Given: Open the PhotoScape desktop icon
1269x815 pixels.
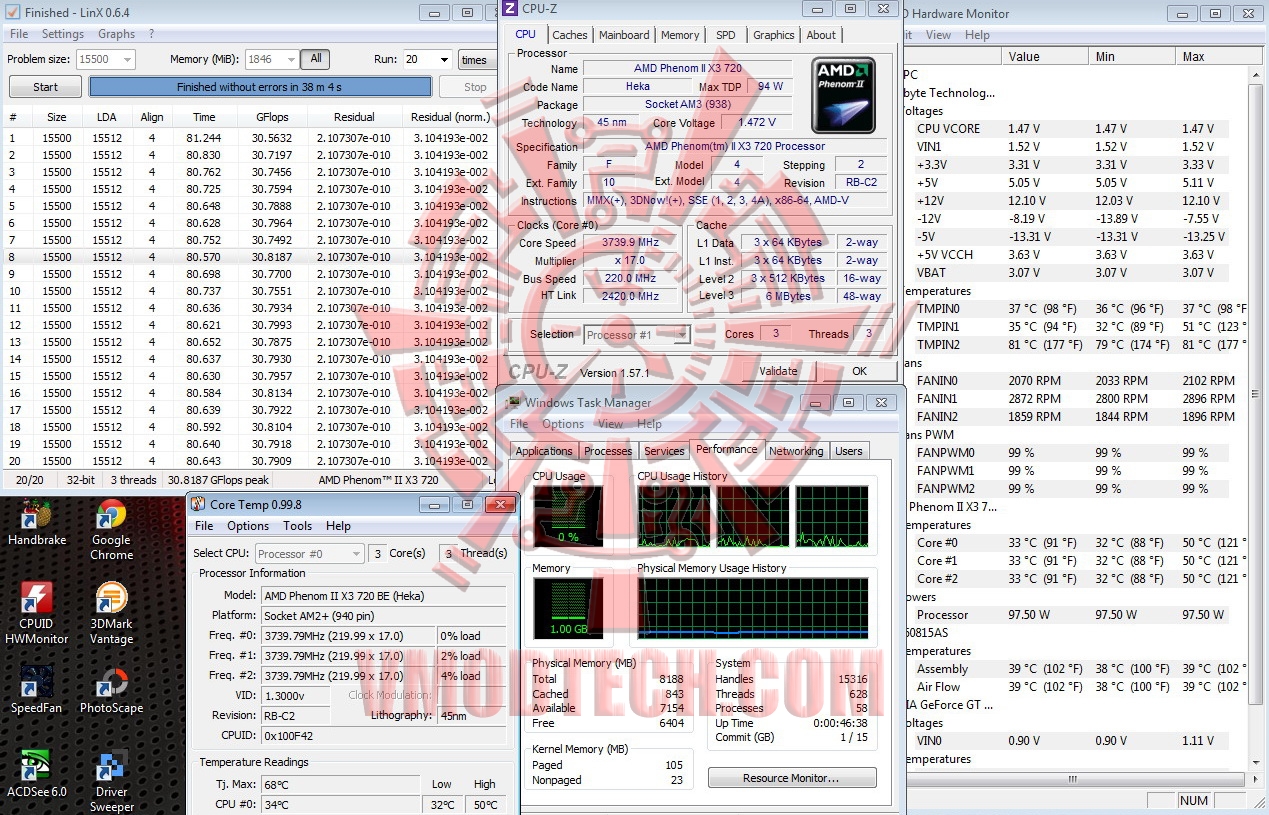Looking at the screenshot, I should [x=111, y=690].
